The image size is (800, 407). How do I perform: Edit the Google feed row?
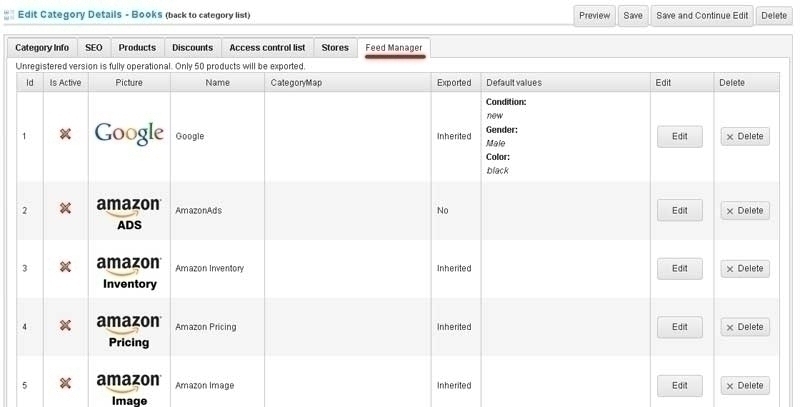click(x=680, y=136)
